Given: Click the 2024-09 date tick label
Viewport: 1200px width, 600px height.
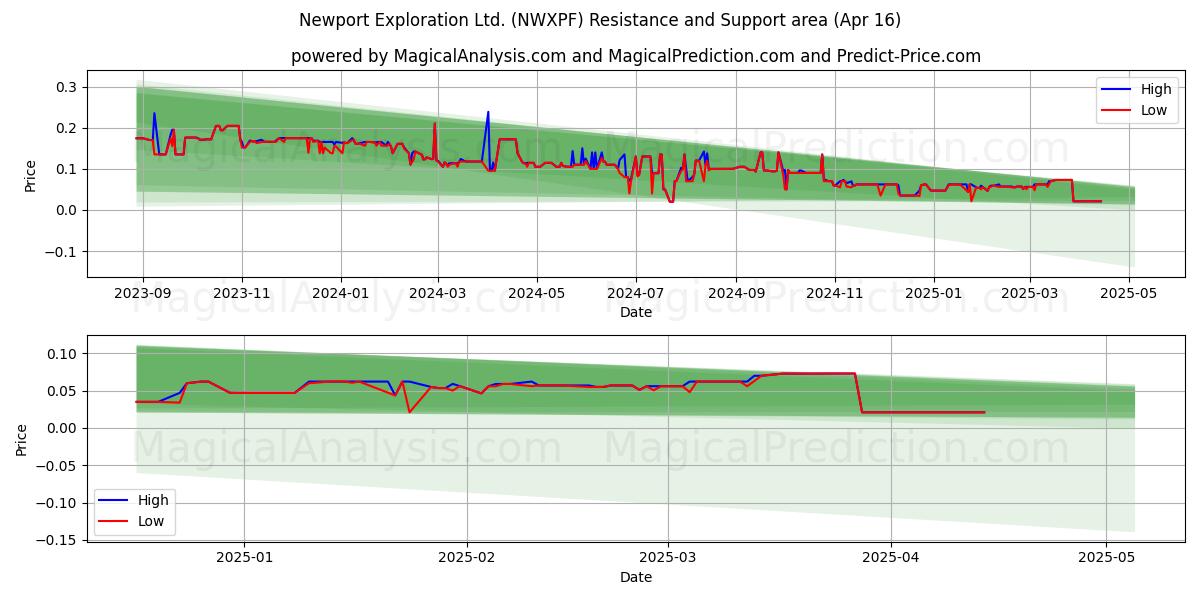Looking at the screenshot, I should [736, 293].
